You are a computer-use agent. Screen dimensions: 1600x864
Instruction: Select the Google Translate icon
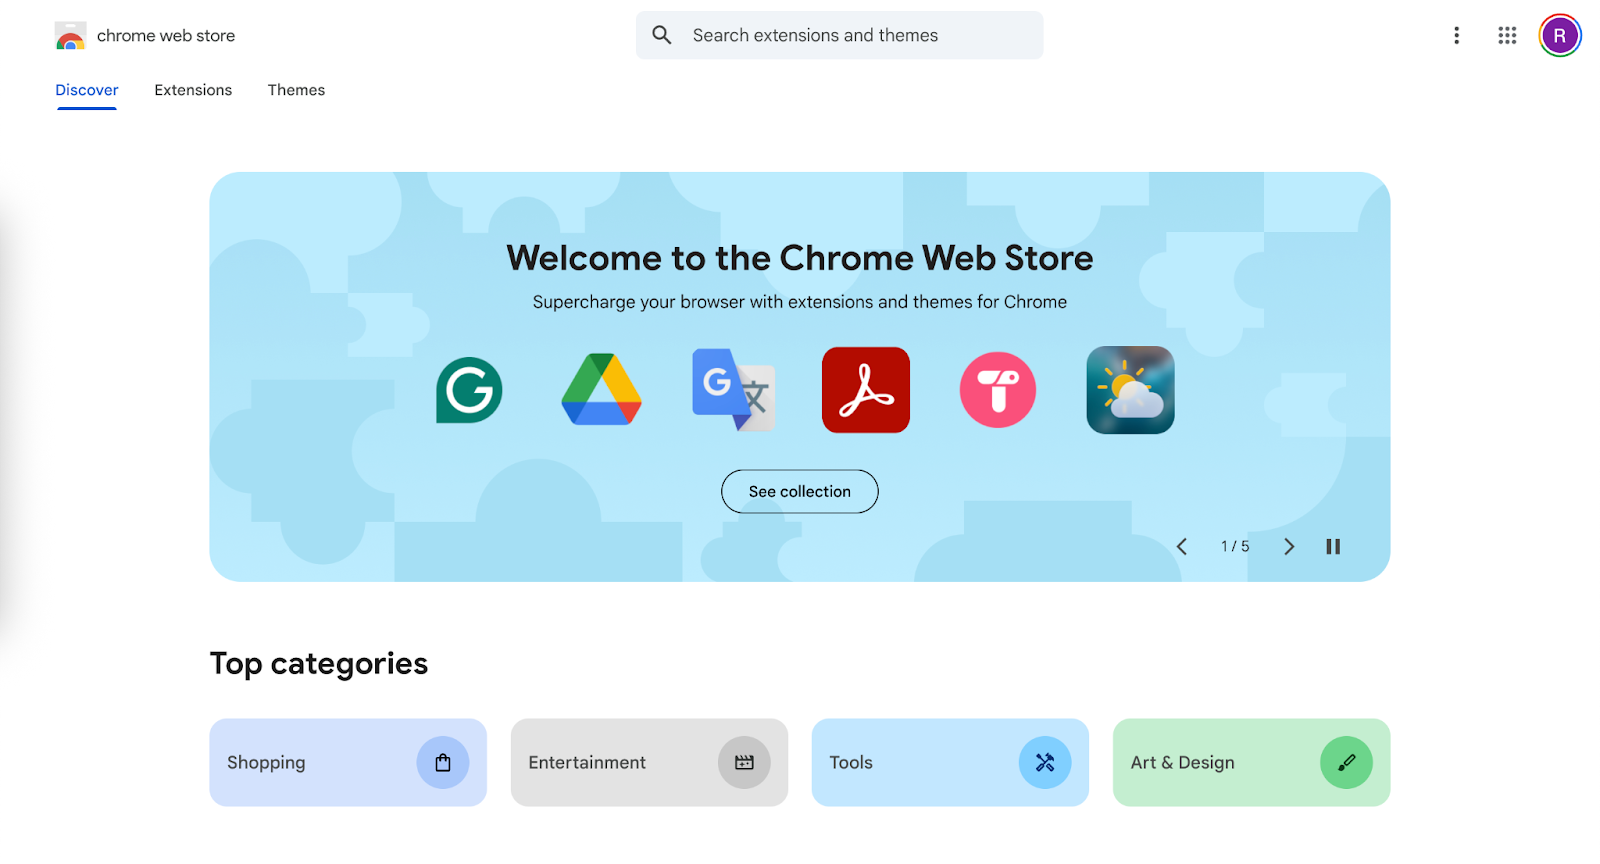click(x=733, y=390)
